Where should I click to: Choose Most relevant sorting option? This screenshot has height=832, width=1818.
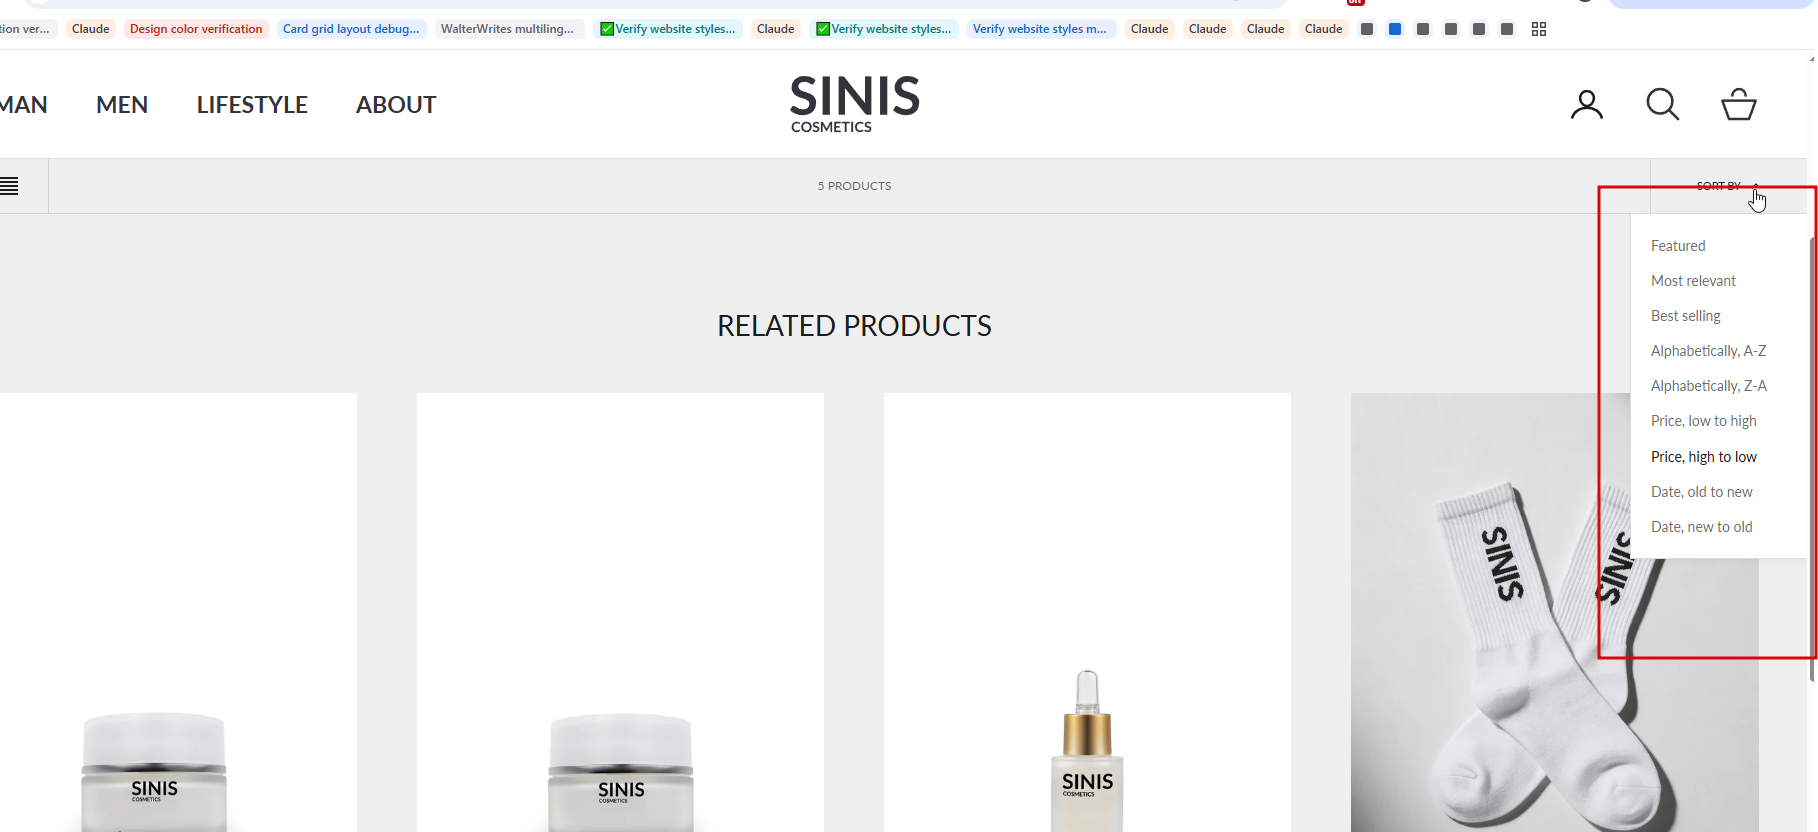[x=1693, y=281]
